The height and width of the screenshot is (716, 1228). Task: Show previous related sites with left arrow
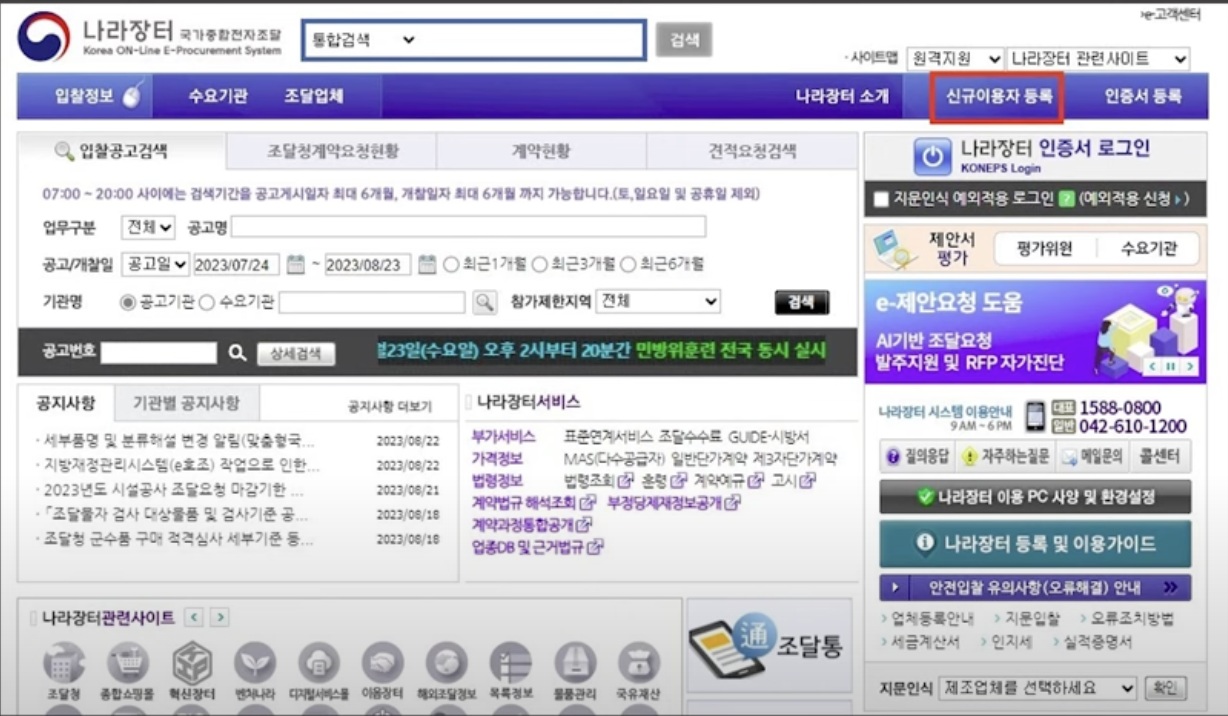(x=194, y=618)
